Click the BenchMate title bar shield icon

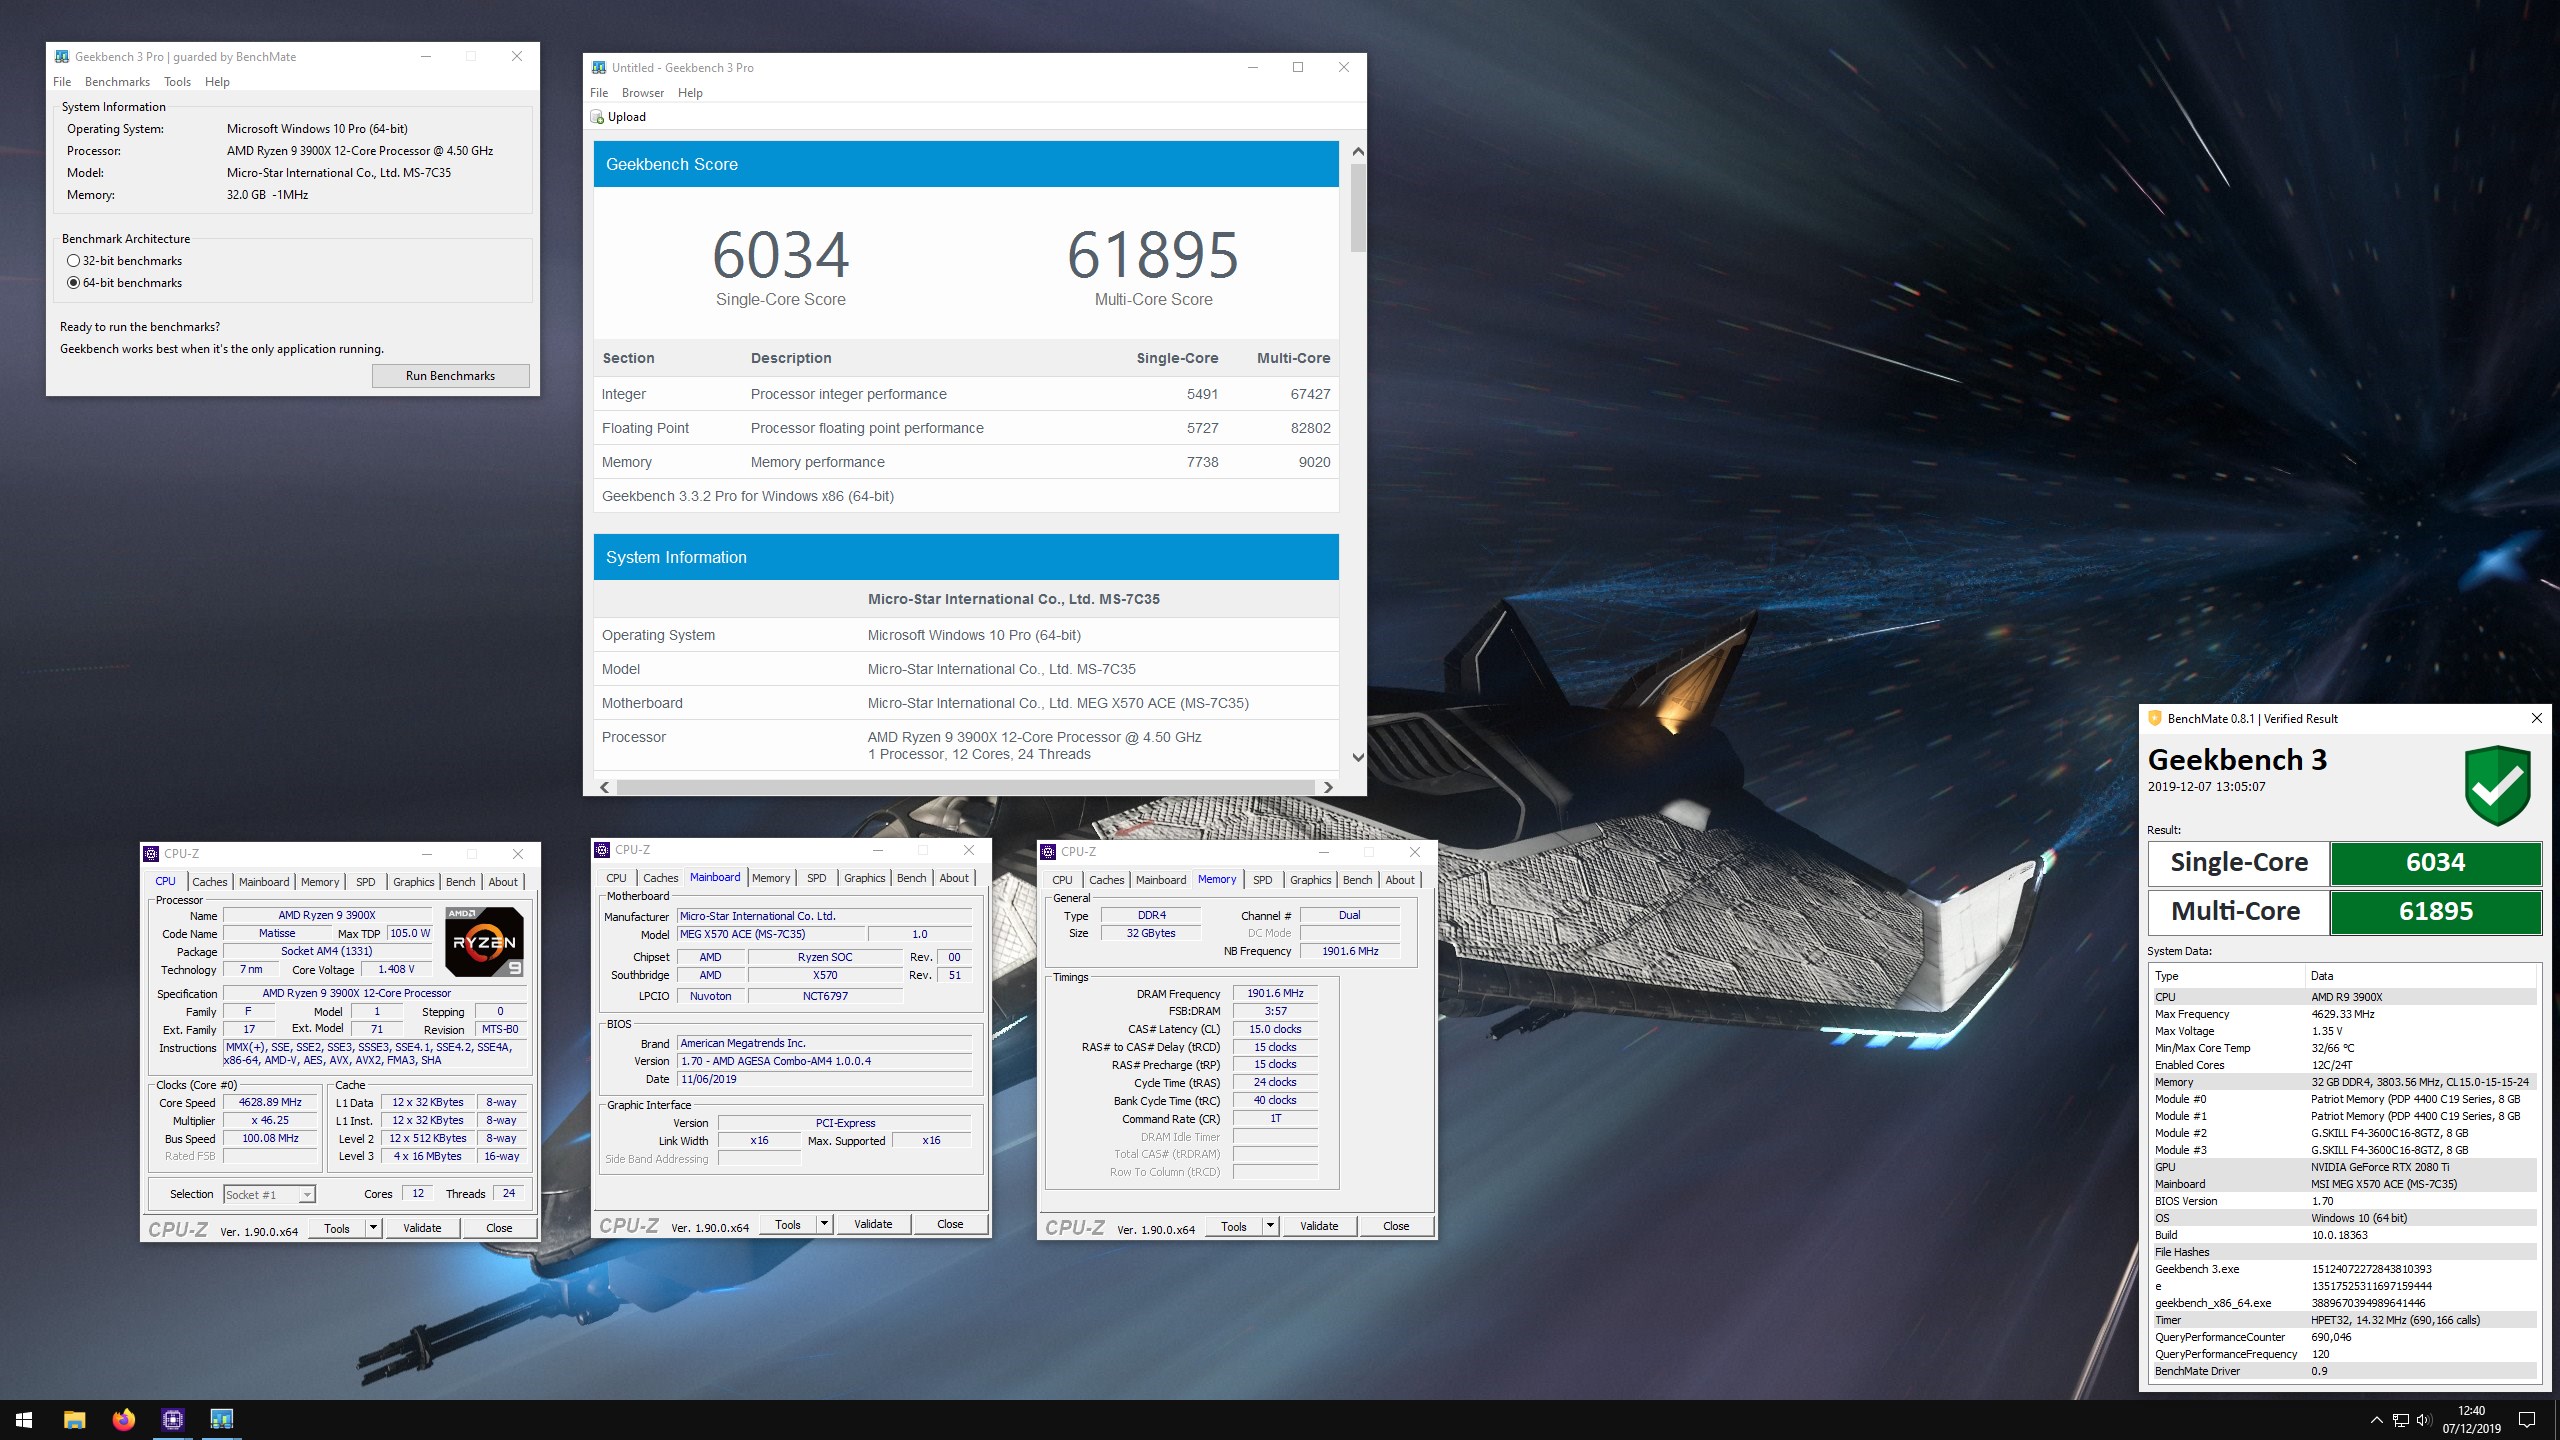pyautogui.click(x=2155, y=718)
